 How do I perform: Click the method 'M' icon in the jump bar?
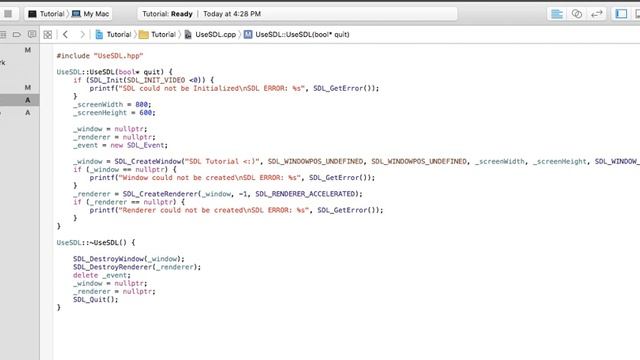click(248, 35)
